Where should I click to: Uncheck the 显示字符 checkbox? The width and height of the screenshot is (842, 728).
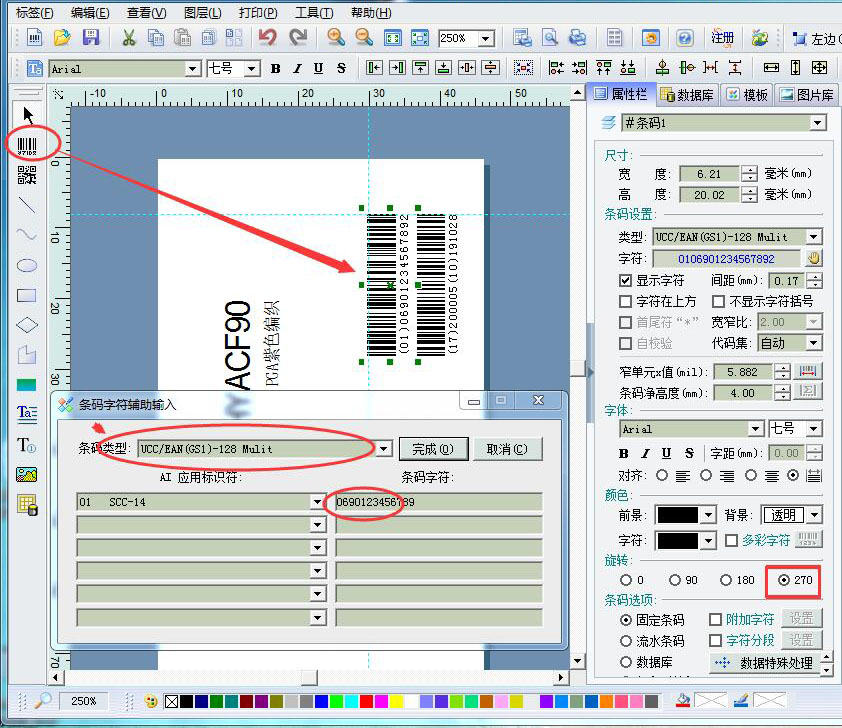625,281
